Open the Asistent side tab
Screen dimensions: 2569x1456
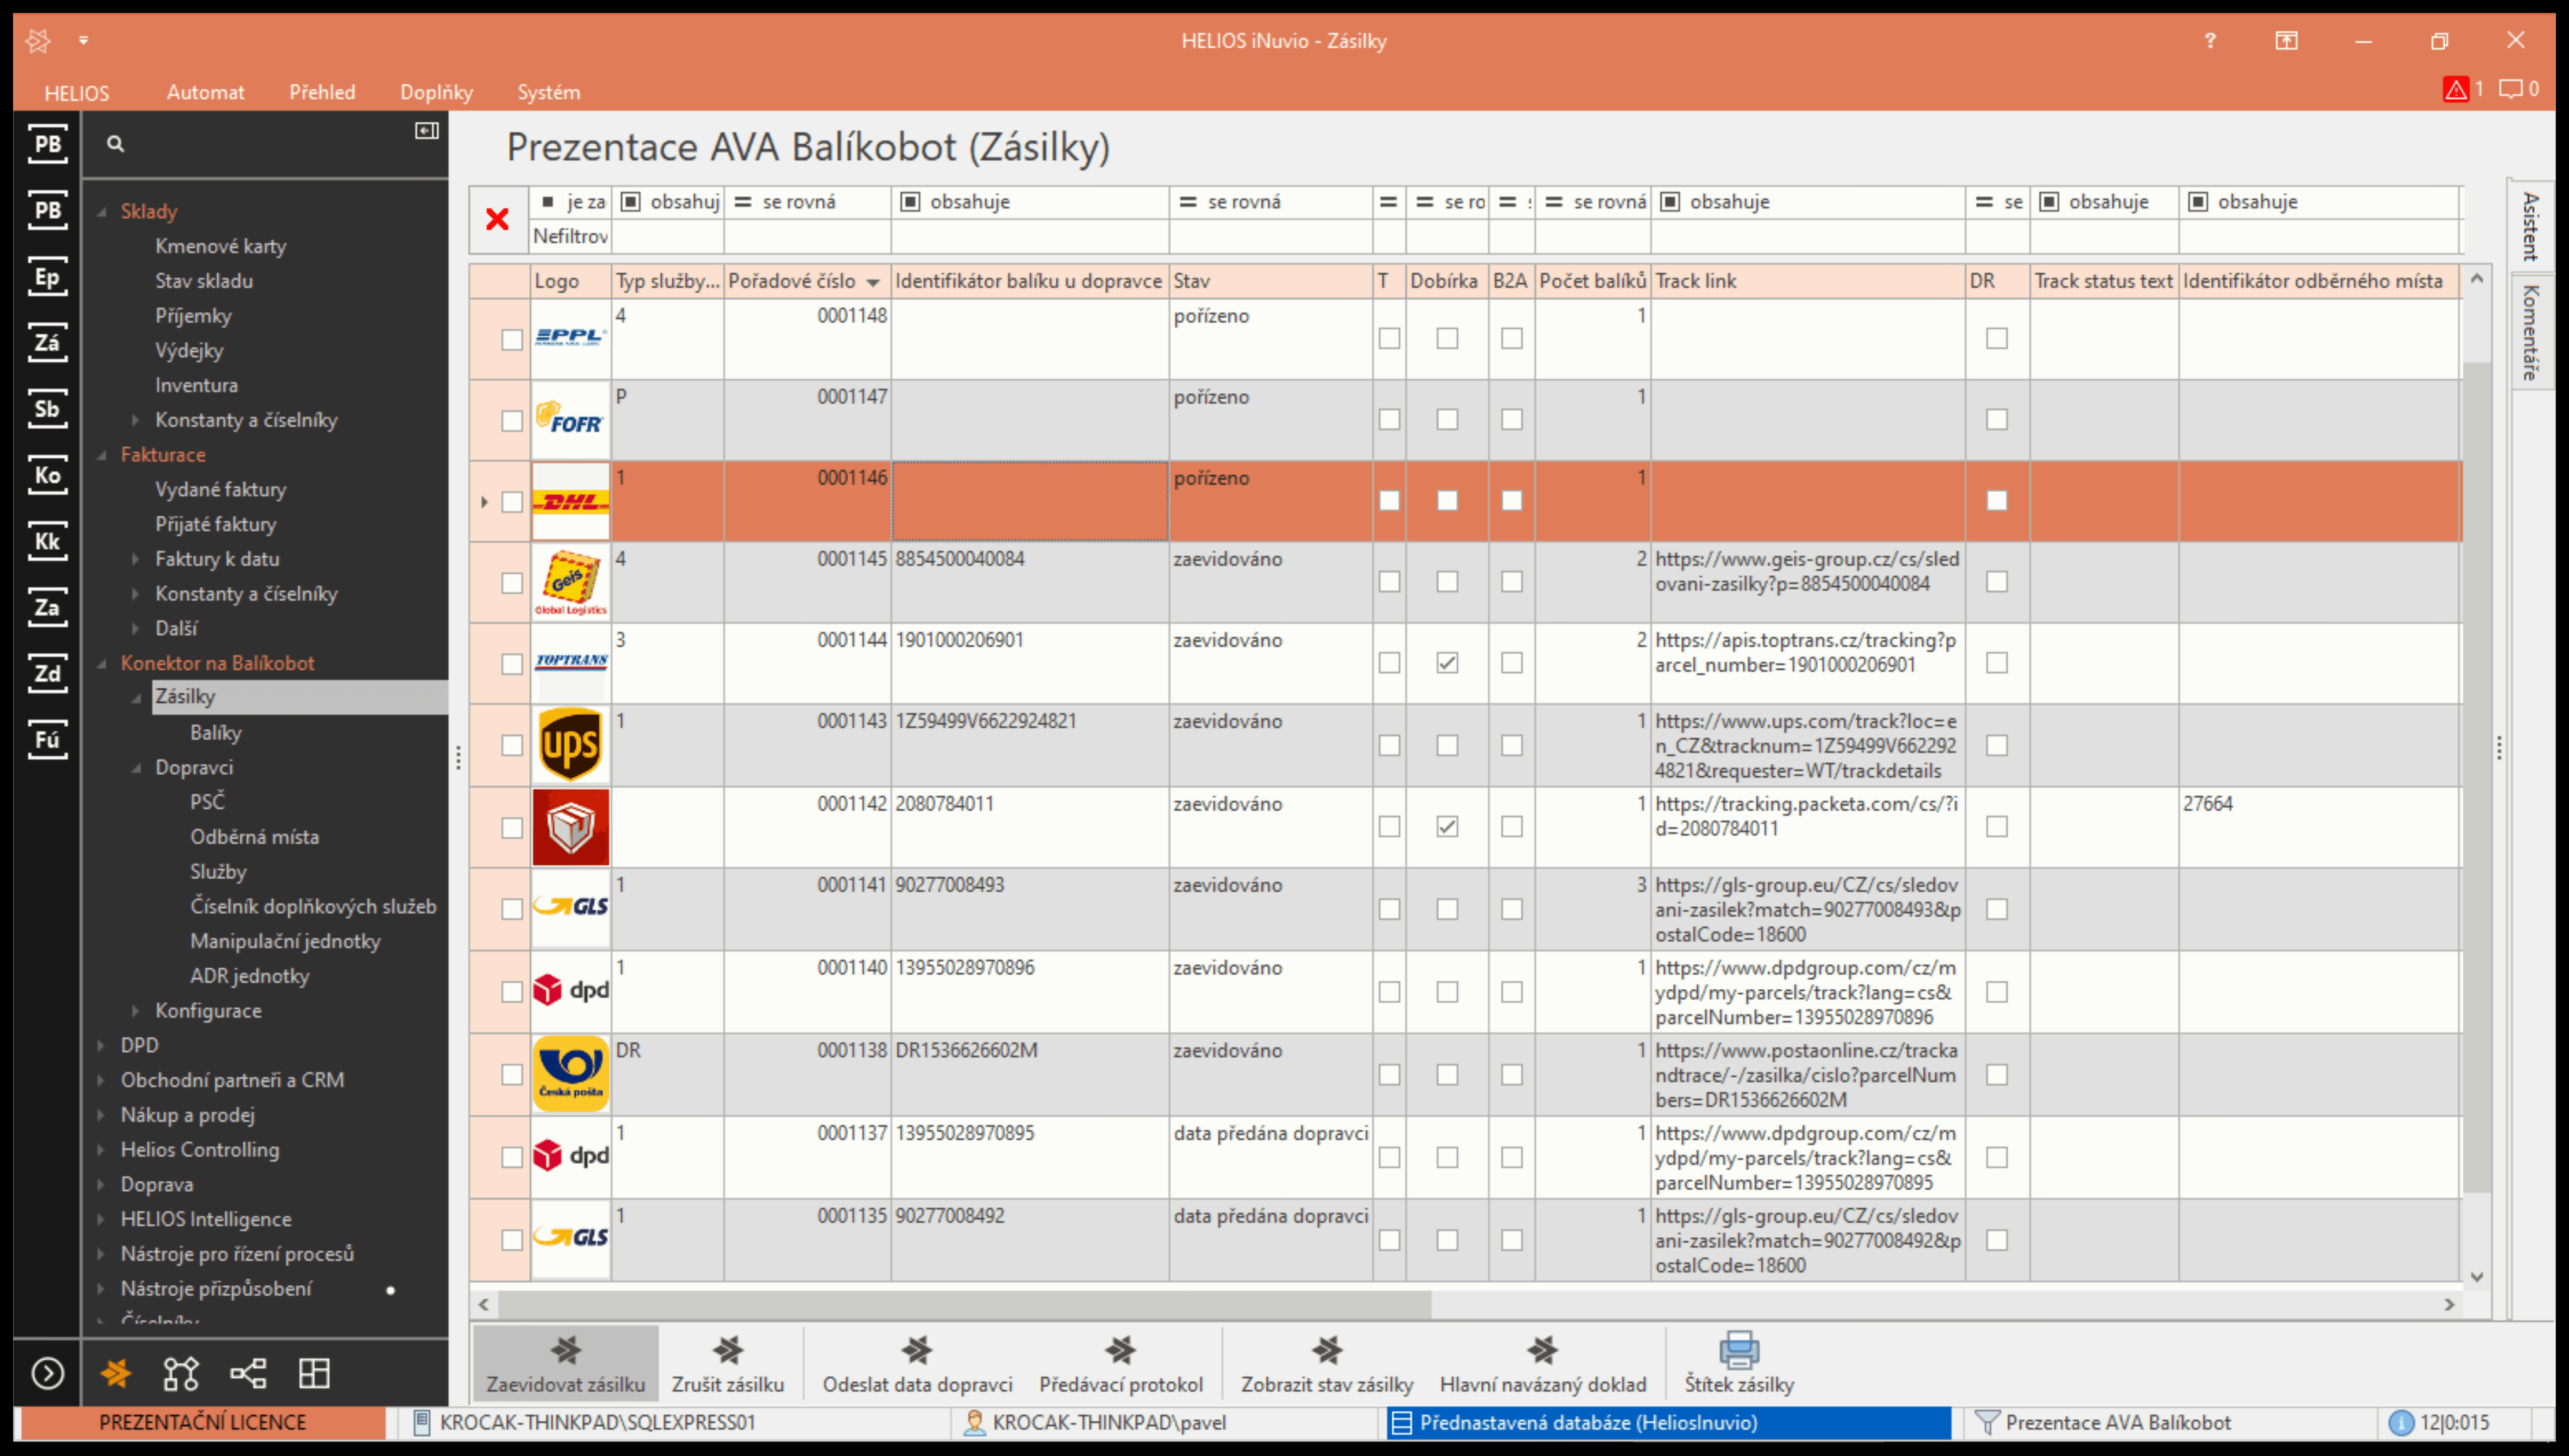tap(2531, 227)
